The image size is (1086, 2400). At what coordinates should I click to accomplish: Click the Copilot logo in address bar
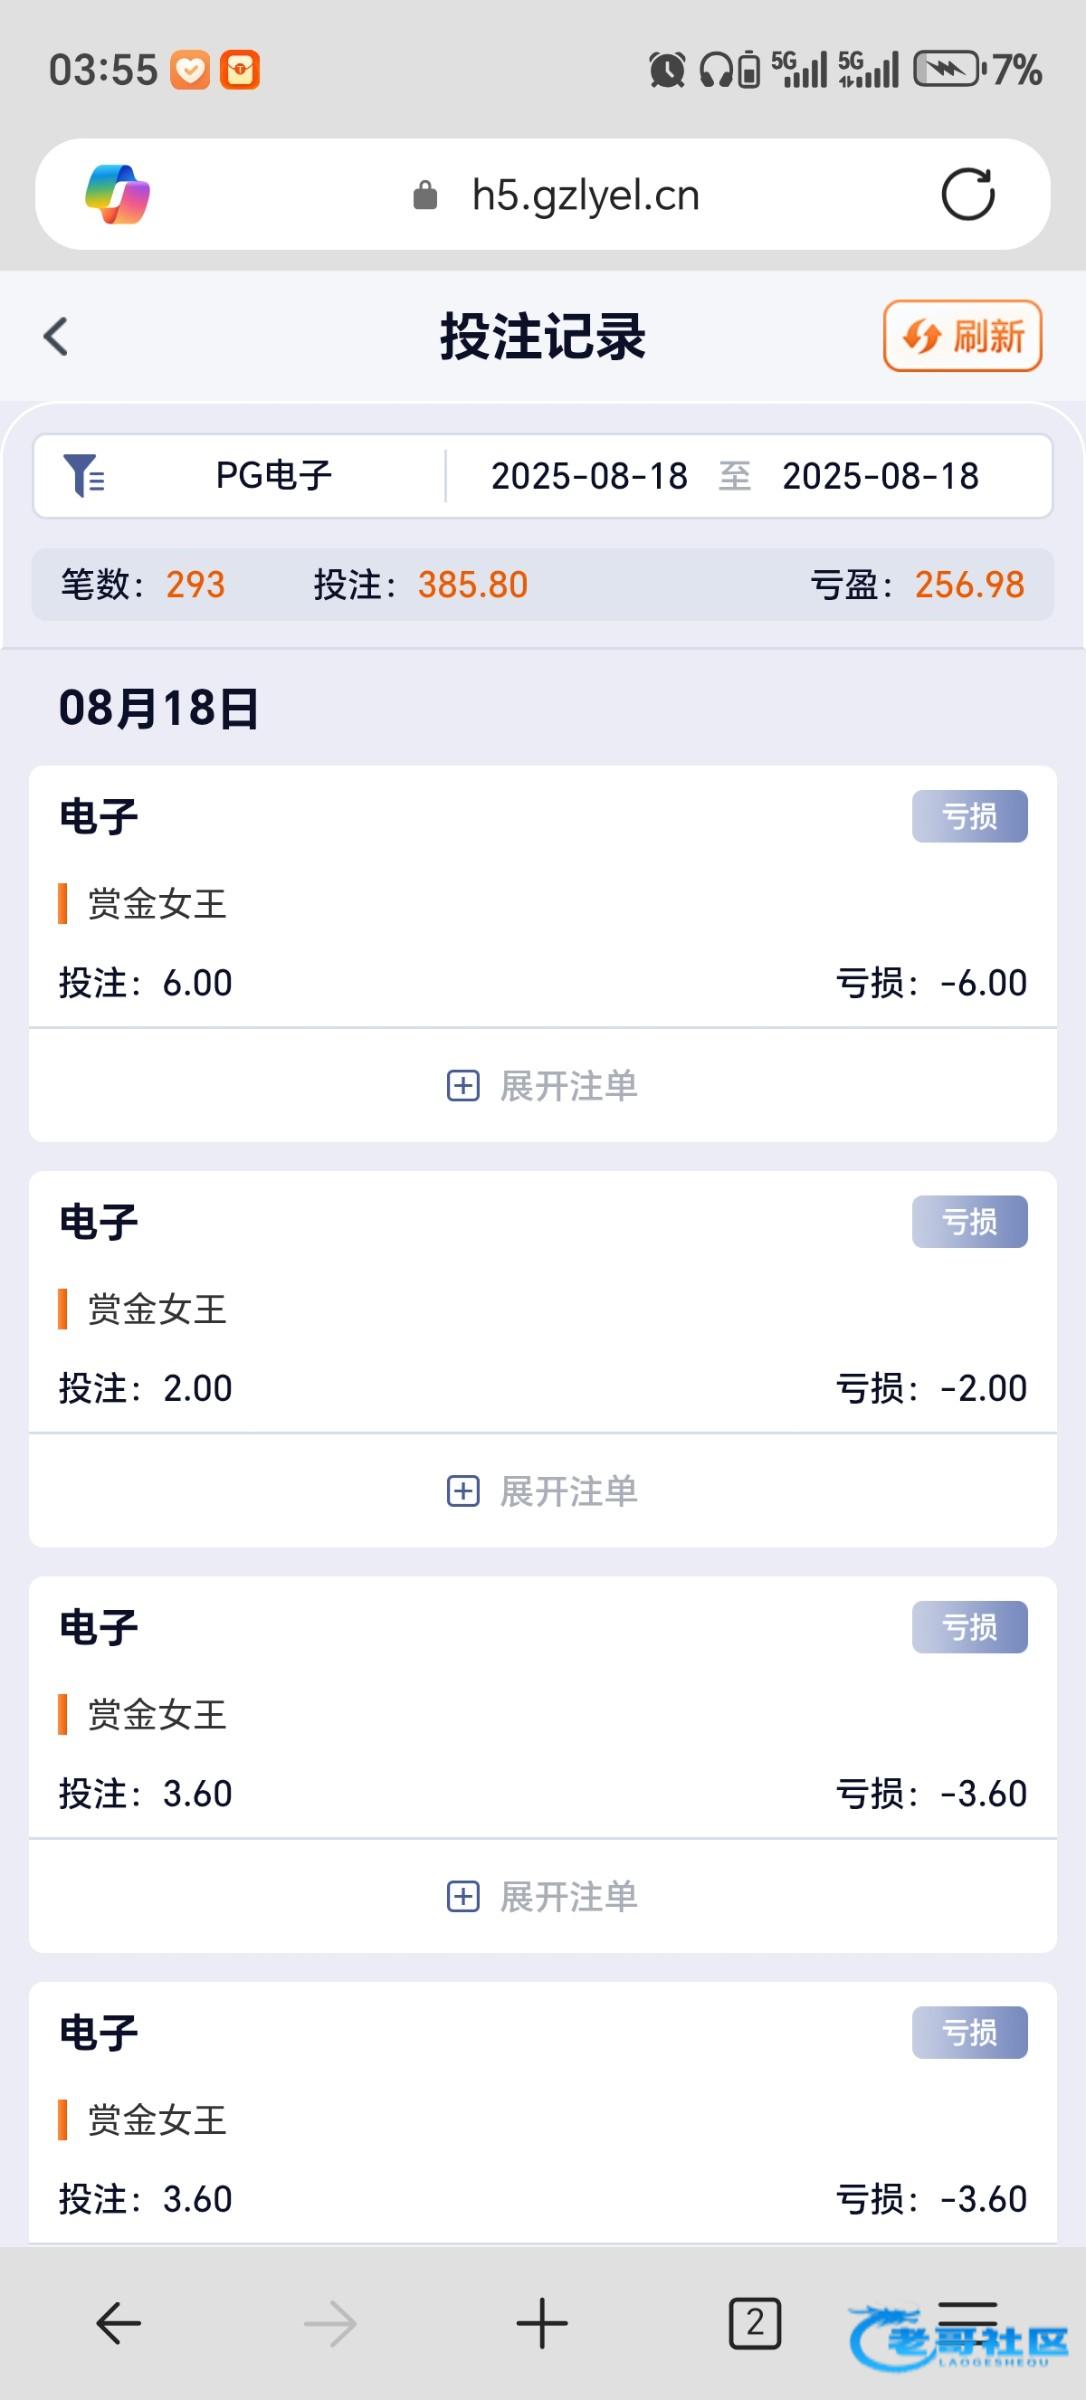[118, 194]
